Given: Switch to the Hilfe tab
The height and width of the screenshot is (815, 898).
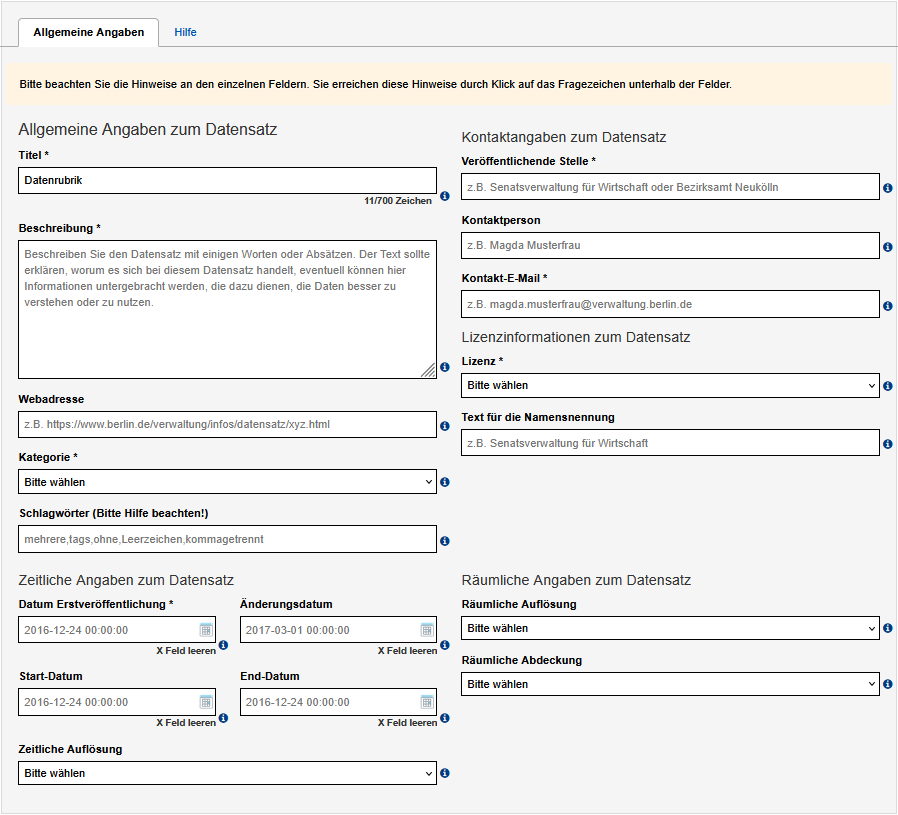Looking at the screenshot, I should pos(185,32).
